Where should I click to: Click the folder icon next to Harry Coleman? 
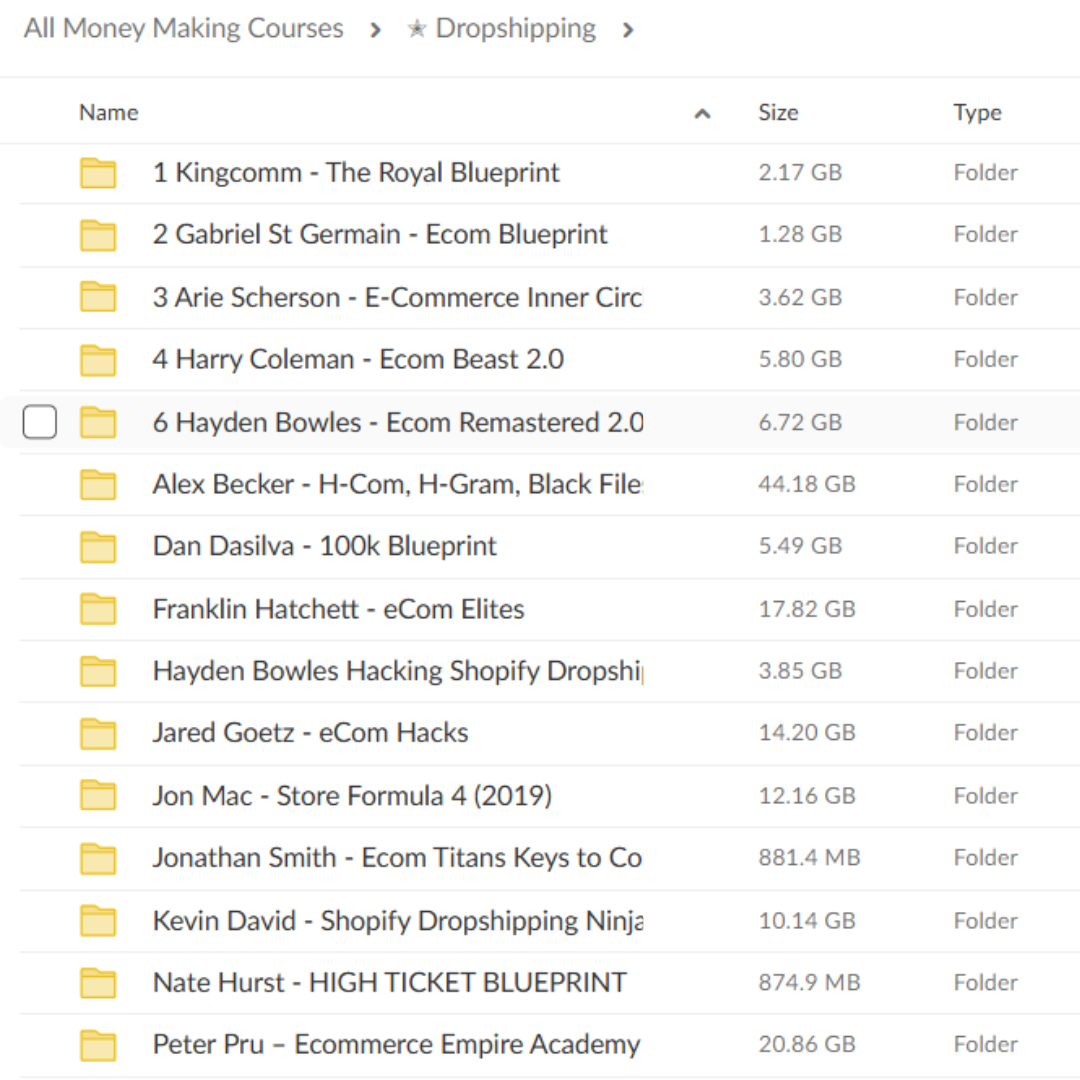coord(97,359)
